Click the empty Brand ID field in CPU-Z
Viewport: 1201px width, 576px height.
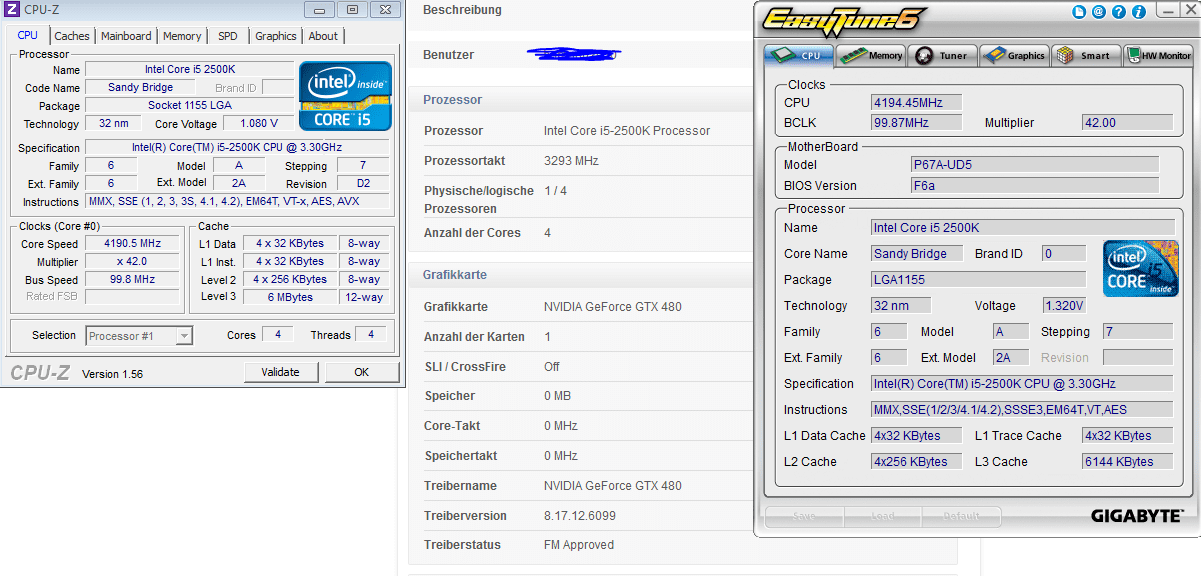pyautogui.click(x=278, y=88)
